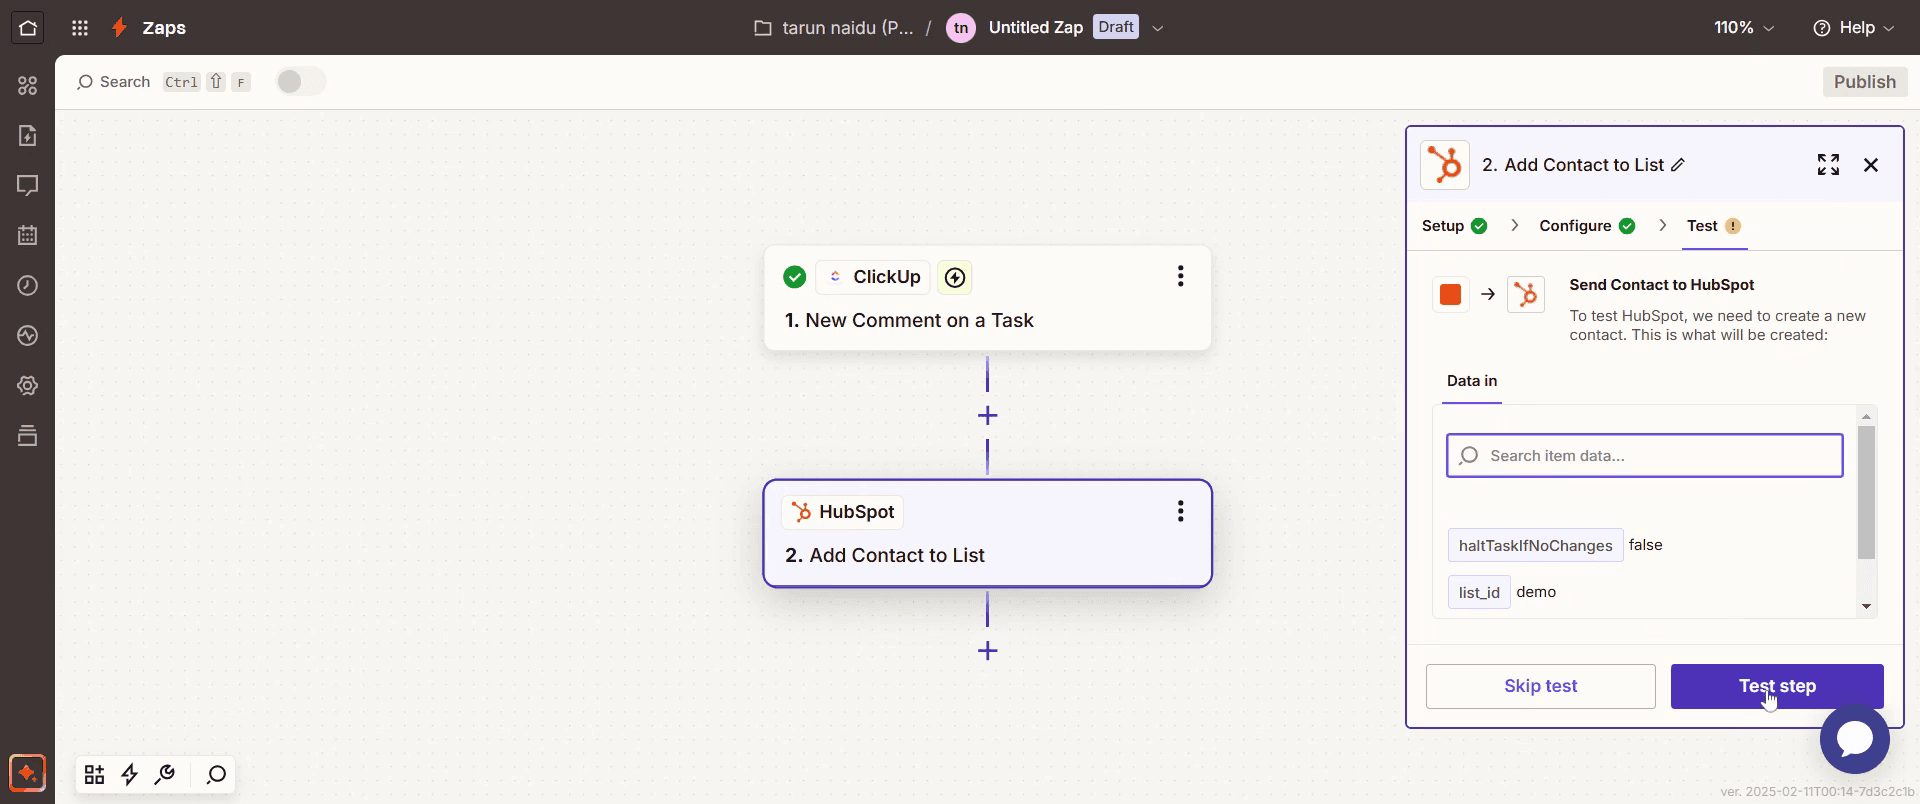
Task: Open the versions stack sidebar icon
Action: (x=28, y=435)
